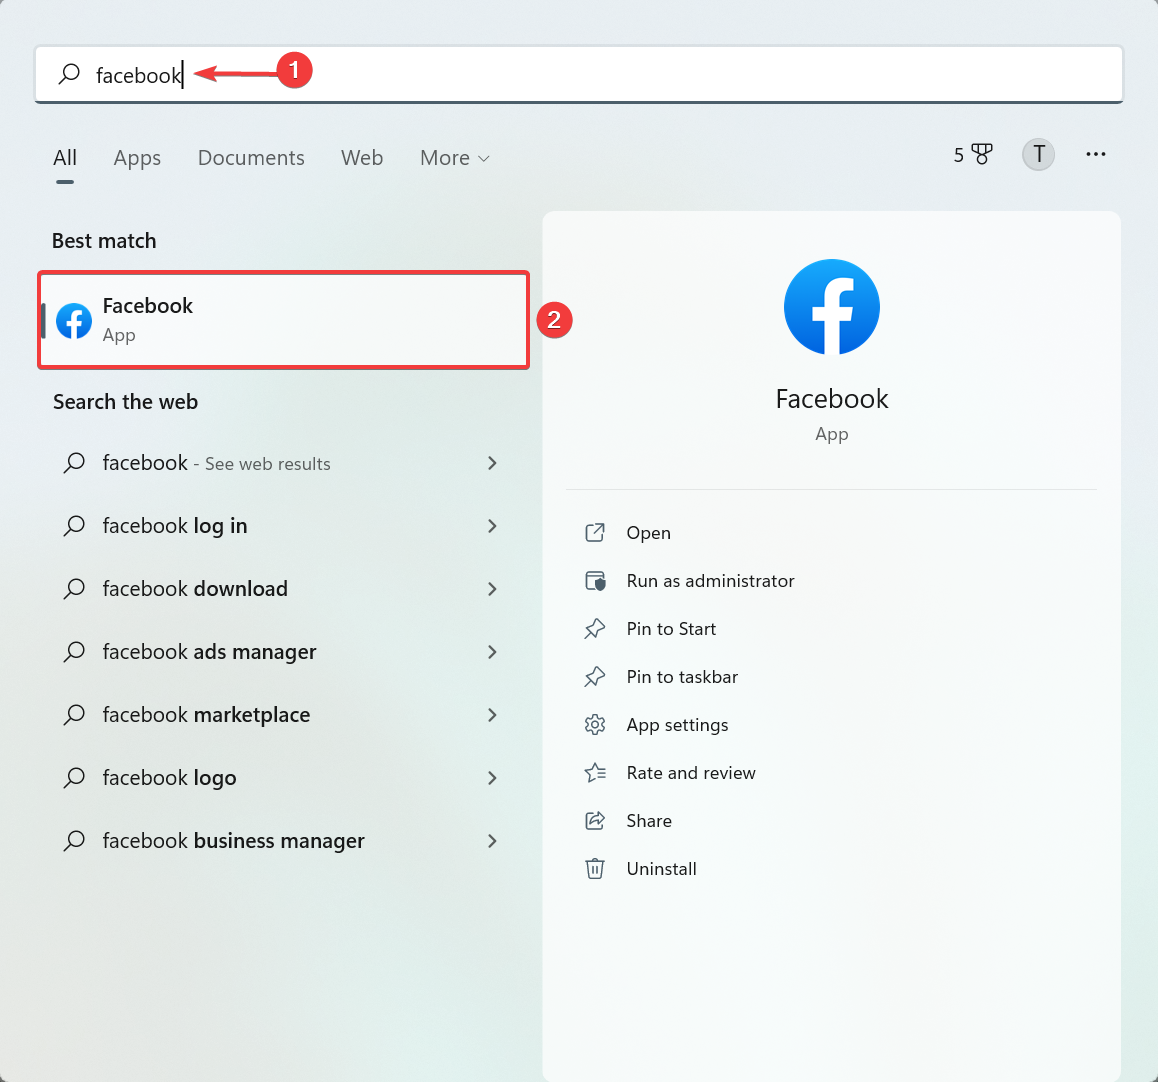
Task: Click the Pin to Start pin icon
Action: 595,629
